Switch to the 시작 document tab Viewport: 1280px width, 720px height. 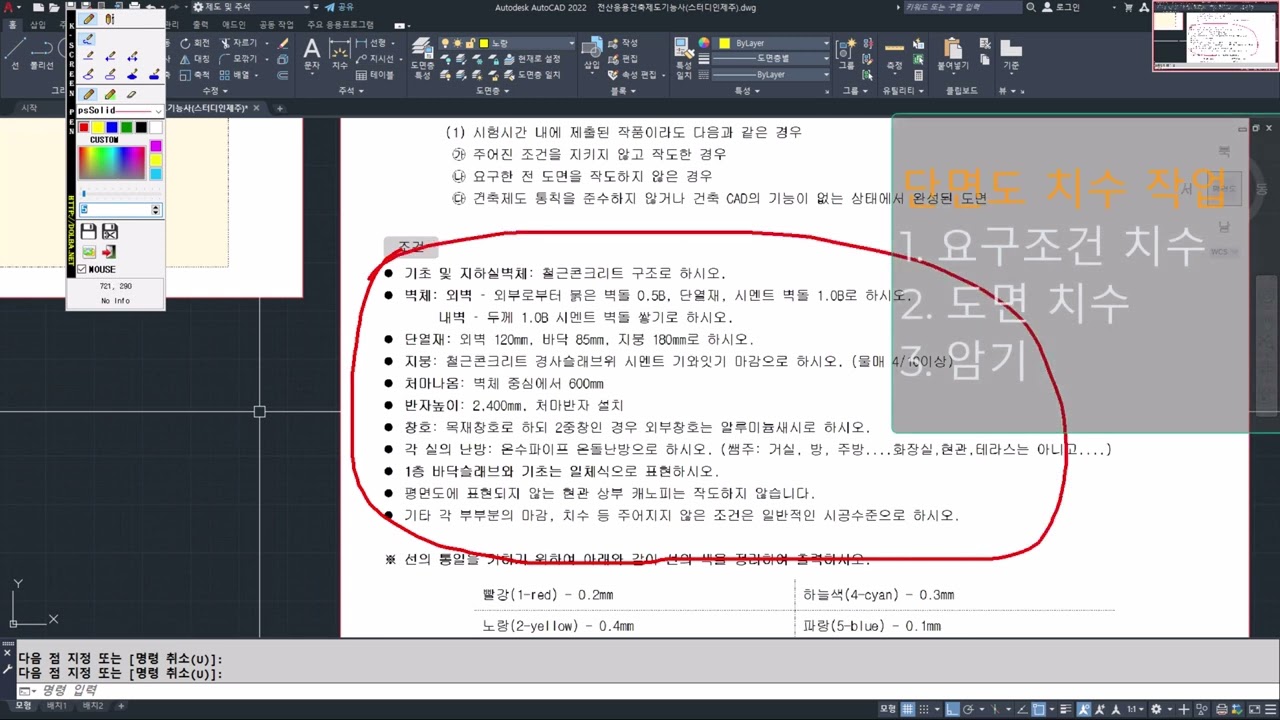[29, 108]
